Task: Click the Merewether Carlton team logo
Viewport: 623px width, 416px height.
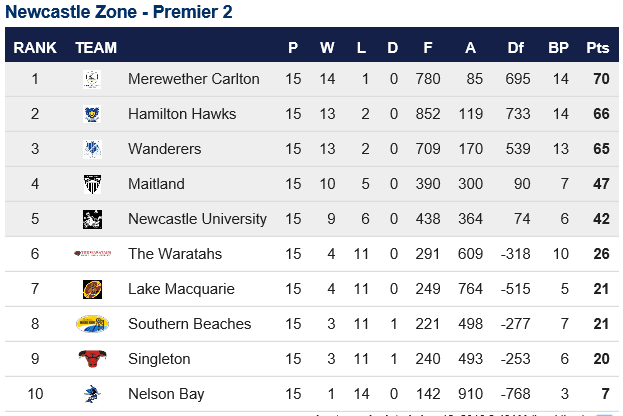Action: 92,79
